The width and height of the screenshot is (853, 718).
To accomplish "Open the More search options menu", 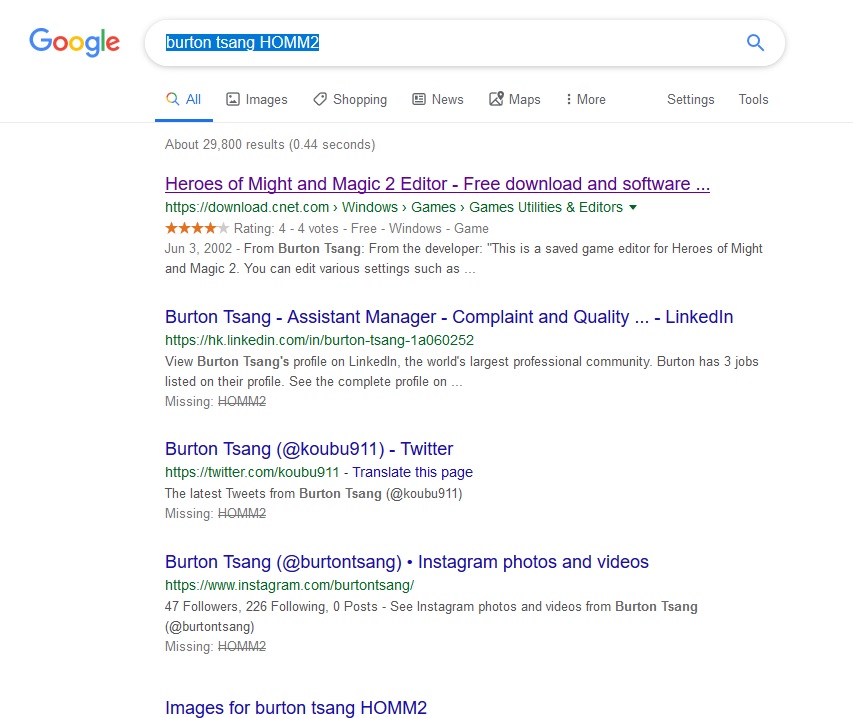I will 586,100.
